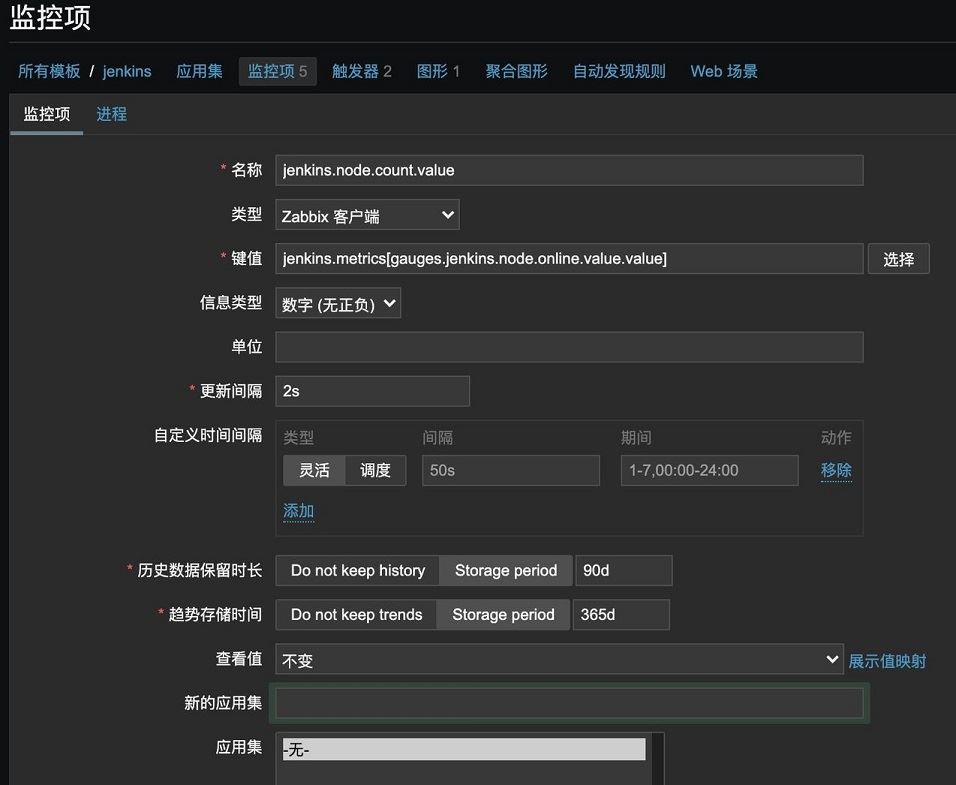The width and height of the screenshot is (956, 785).
Task: Click the 更新间隔 input field
Action: pyautogui.click(x=372, y=391)
